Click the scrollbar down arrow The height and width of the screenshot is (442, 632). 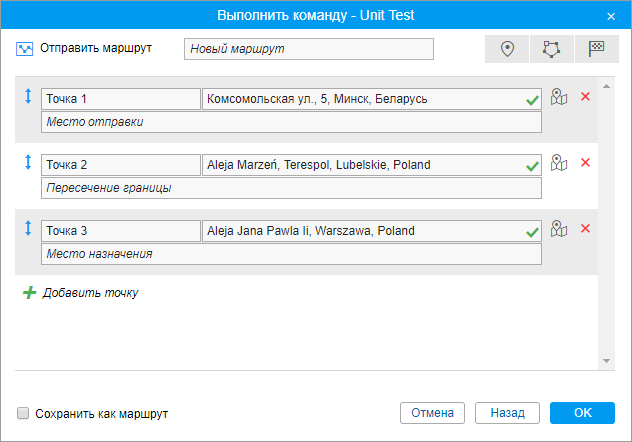click(607, 361)
